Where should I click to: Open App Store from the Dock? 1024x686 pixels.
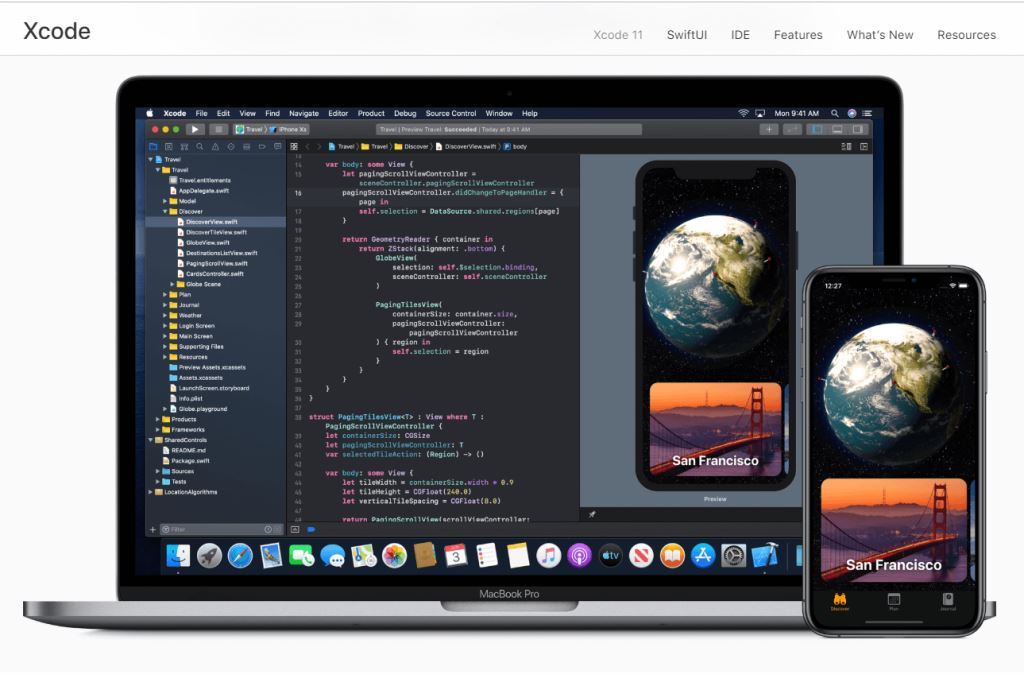tap(703, 556)
